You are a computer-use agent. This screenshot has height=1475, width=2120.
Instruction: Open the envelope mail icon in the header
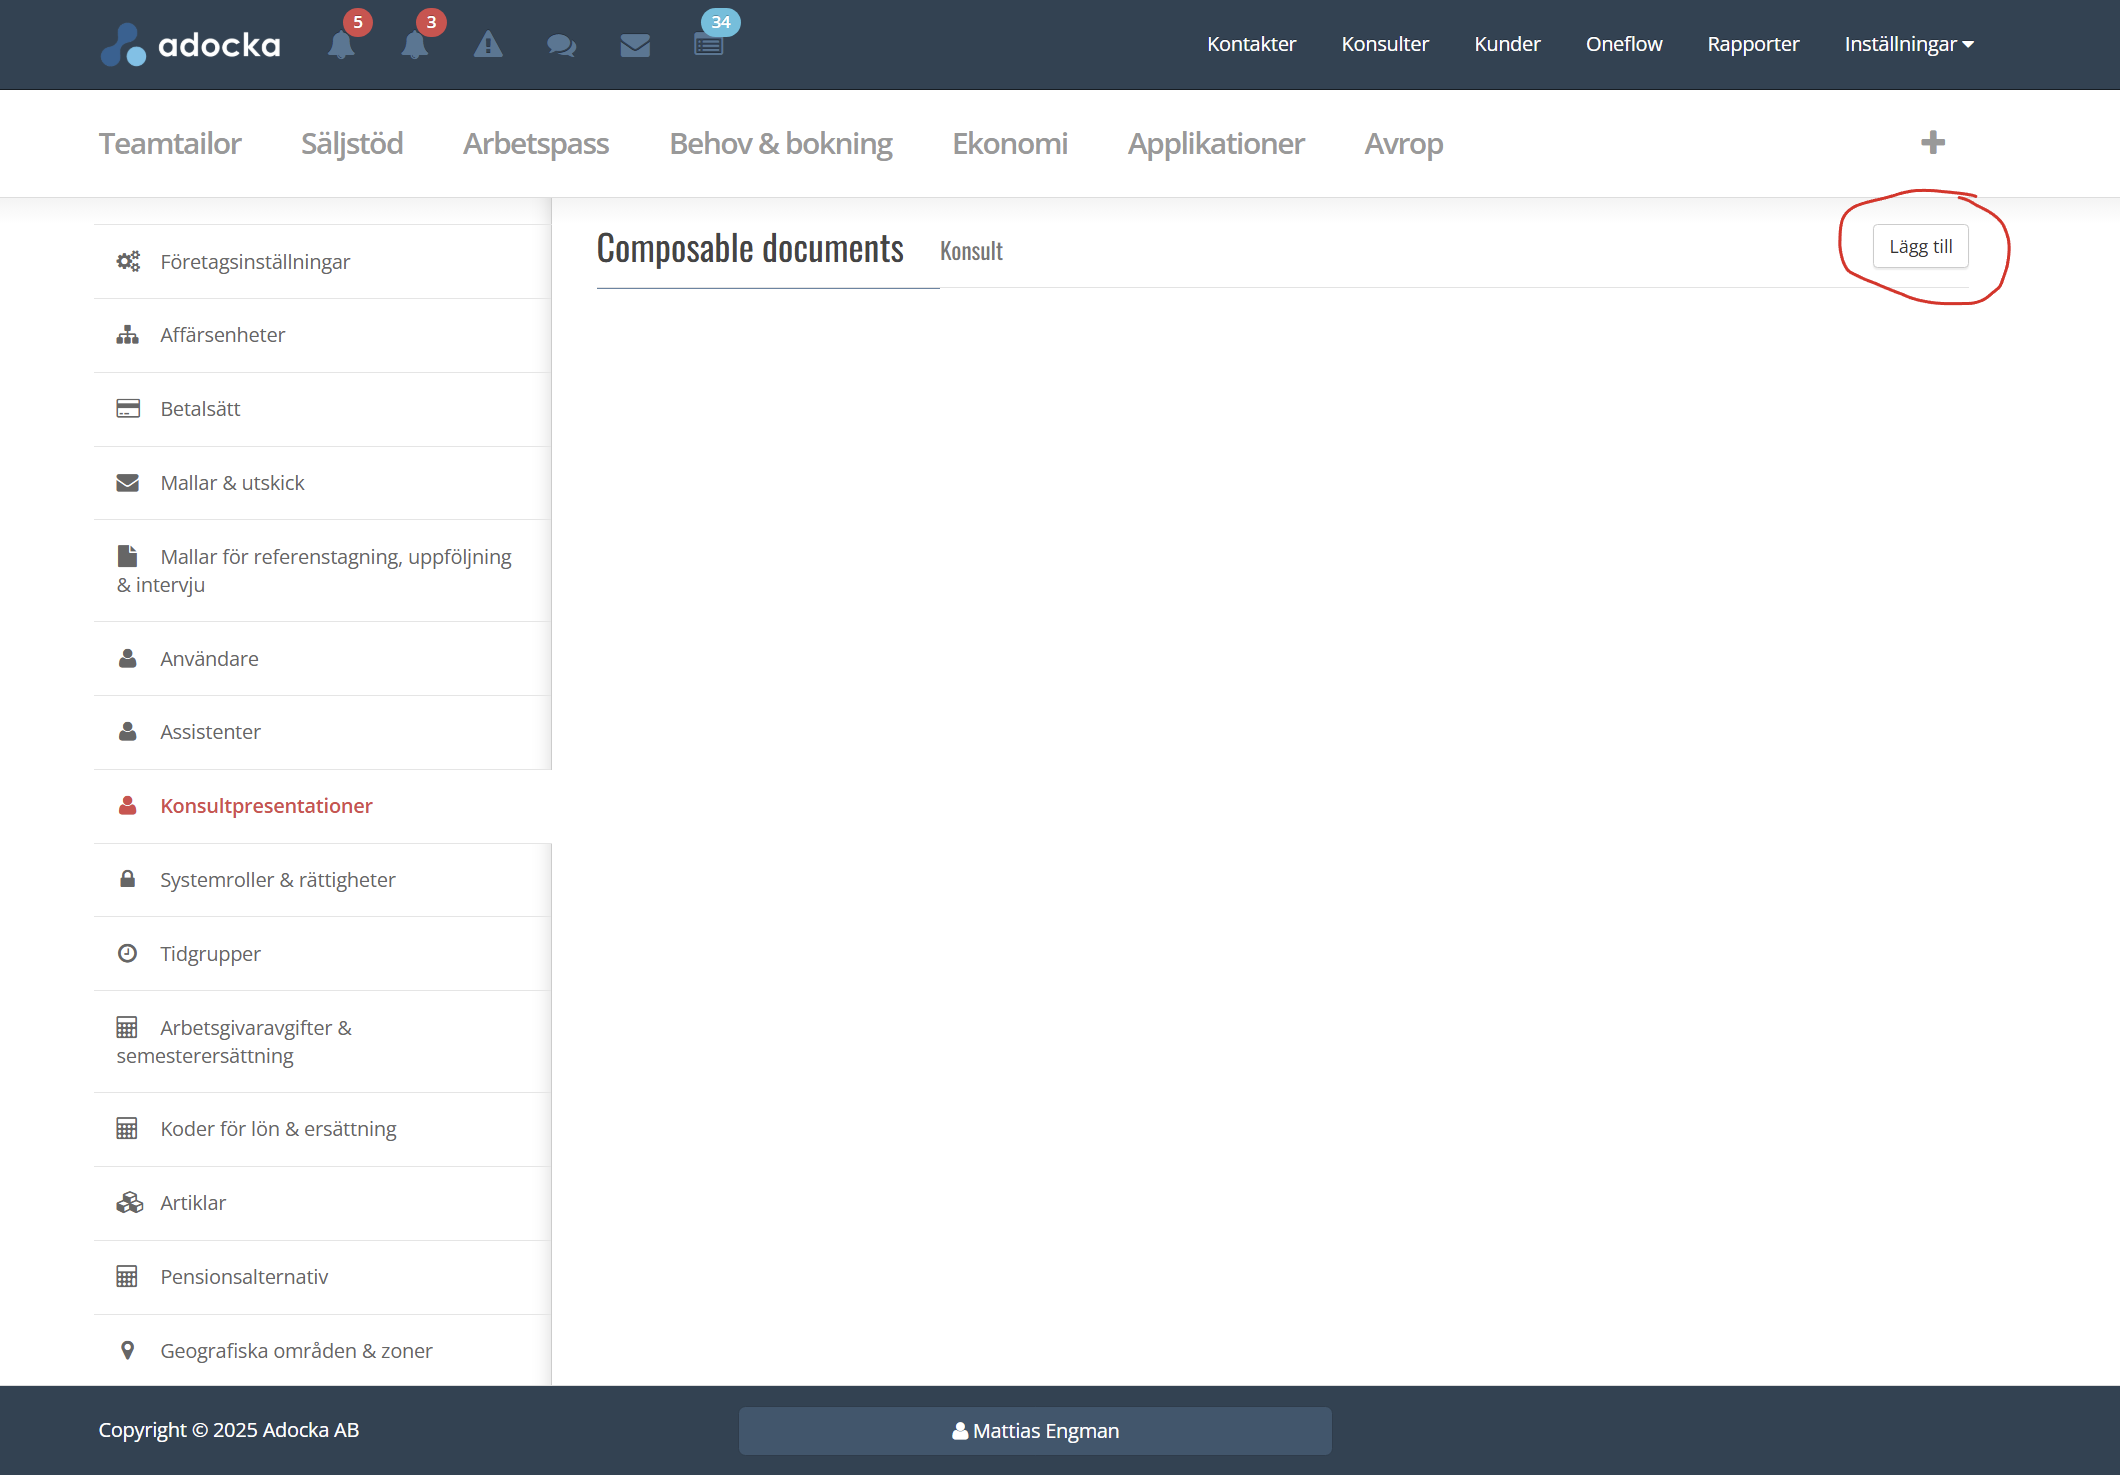point(635,45)
